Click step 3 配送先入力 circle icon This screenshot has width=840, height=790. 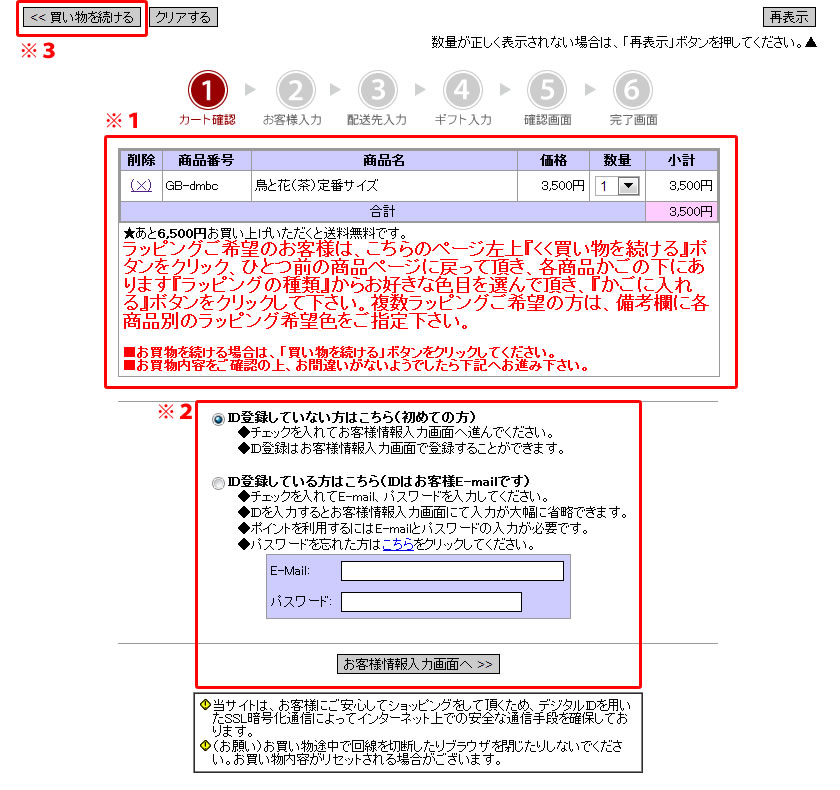click(x=377, y=91)
